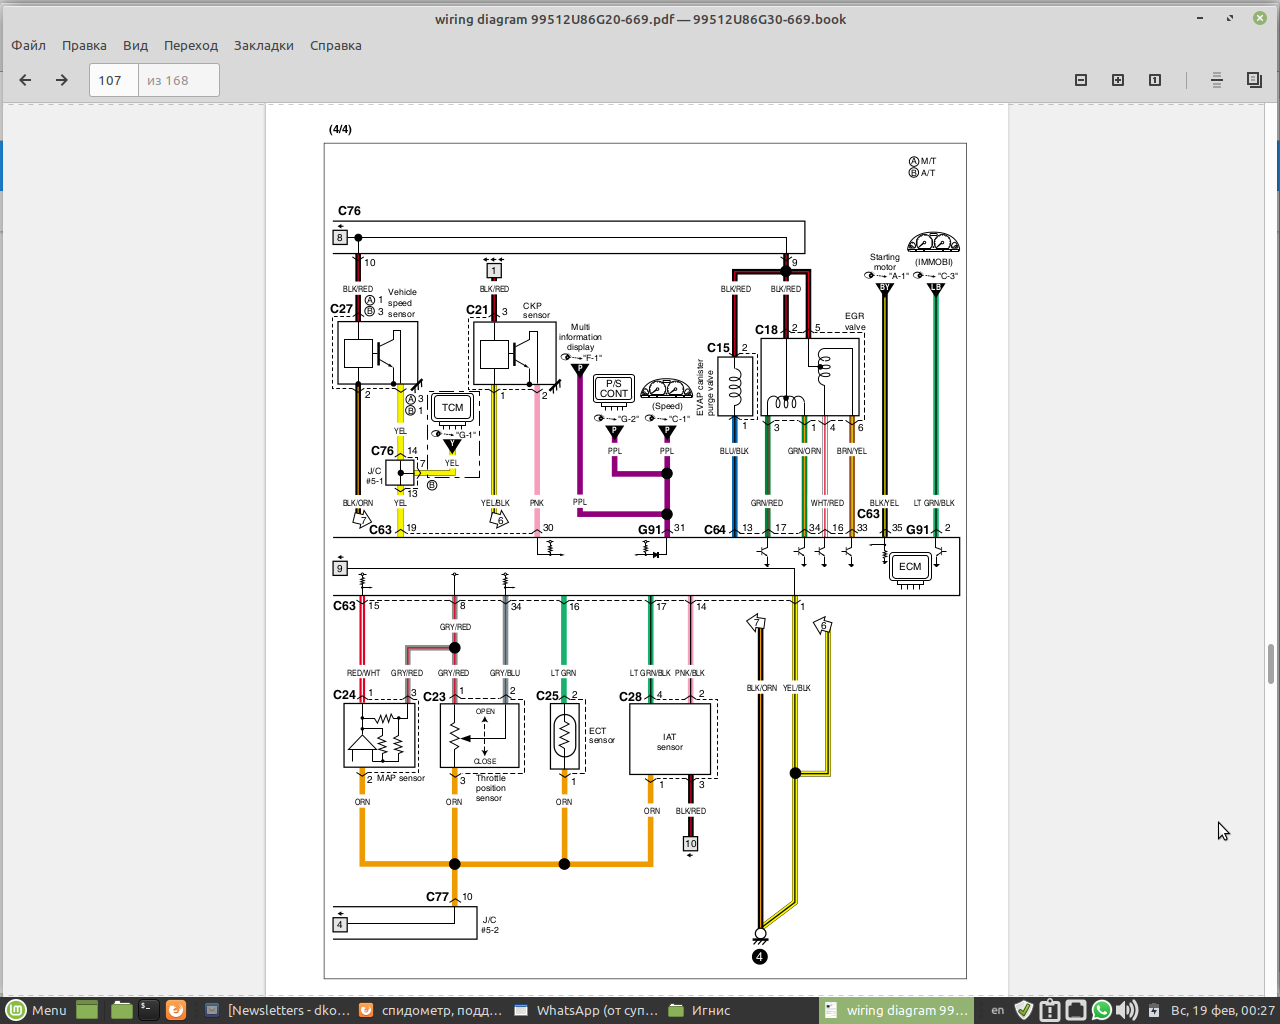This screenshot has width=1280, height=1024.
Task: Toggle the side panel button
Action: (x=1254, y=80)
